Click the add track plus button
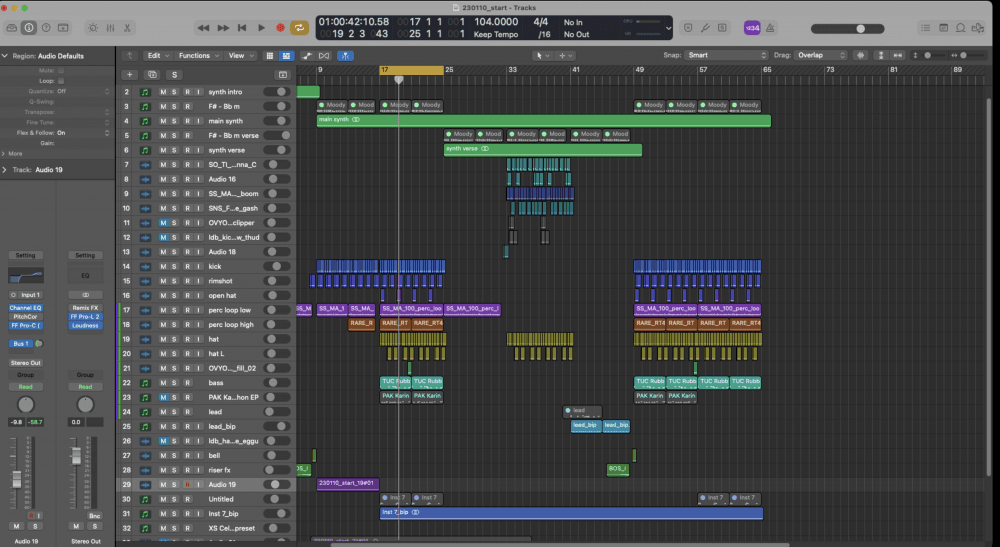Screen dimensions: 1000x547 (x=129, y=75)
